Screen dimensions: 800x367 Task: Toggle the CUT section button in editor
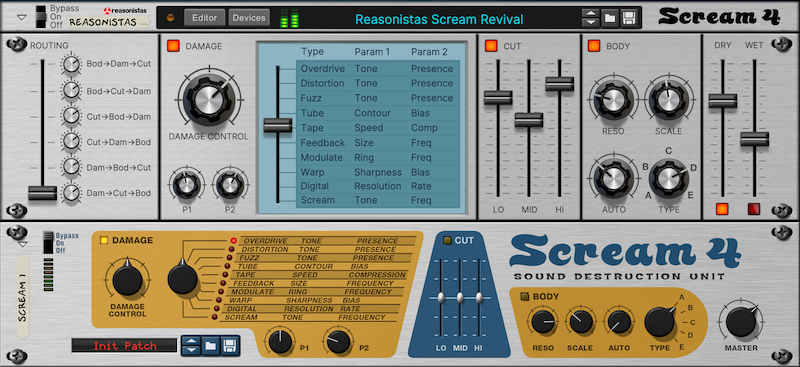[491, 46]
